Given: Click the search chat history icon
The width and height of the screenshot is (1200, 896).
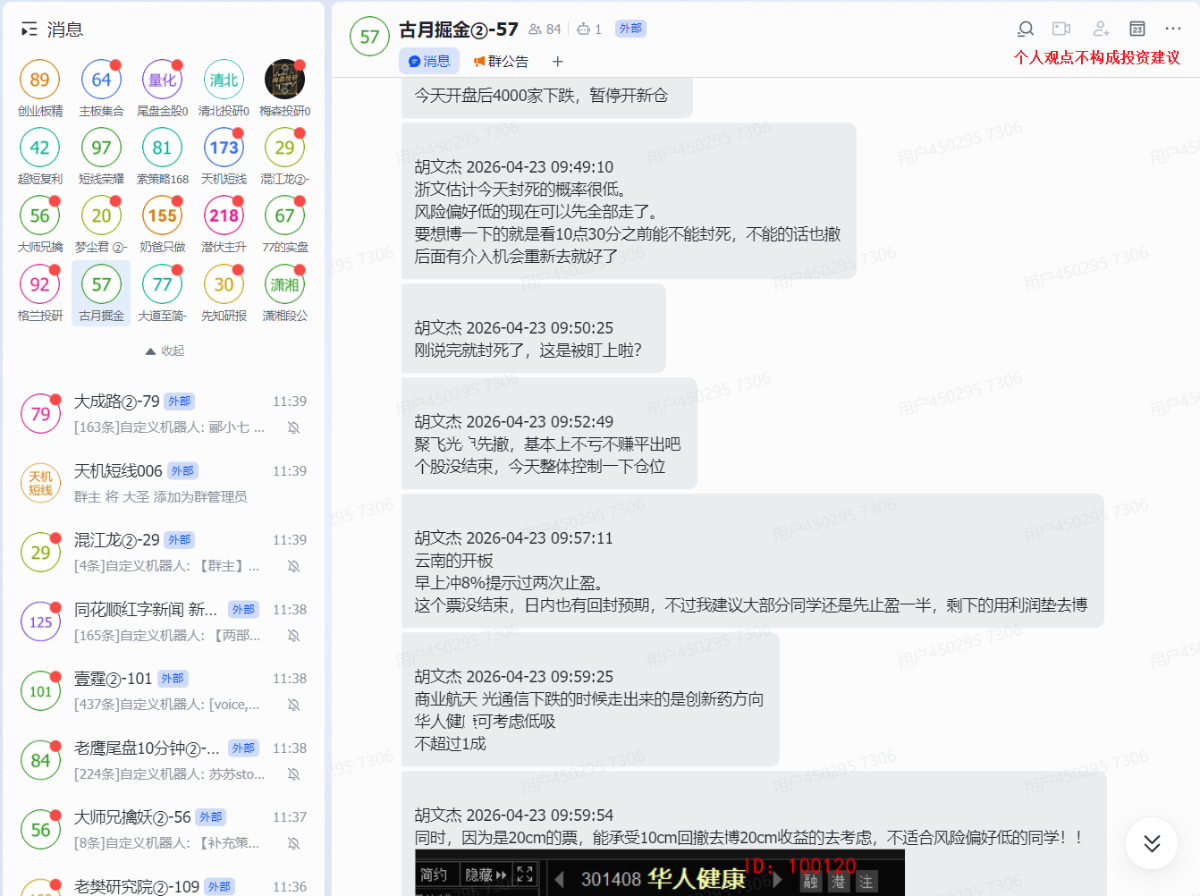Looking at the screenshot, I should [x=1025, y=29].
